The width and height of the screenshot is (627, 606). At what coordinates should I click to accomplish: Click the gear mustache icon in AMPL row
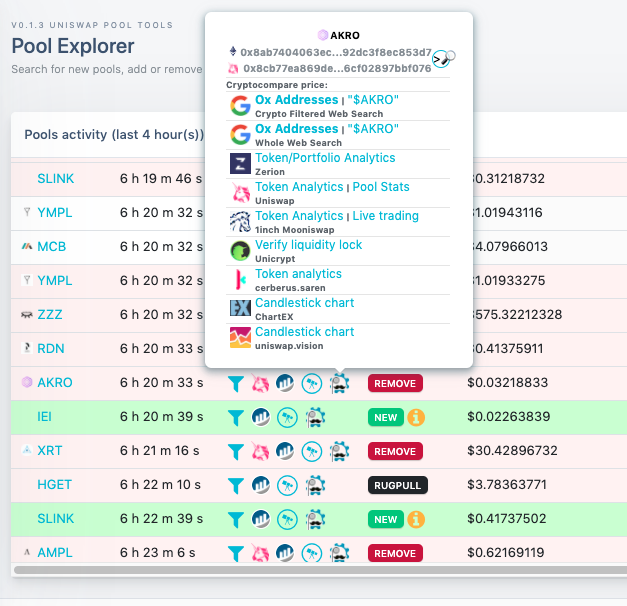point(339,553)
